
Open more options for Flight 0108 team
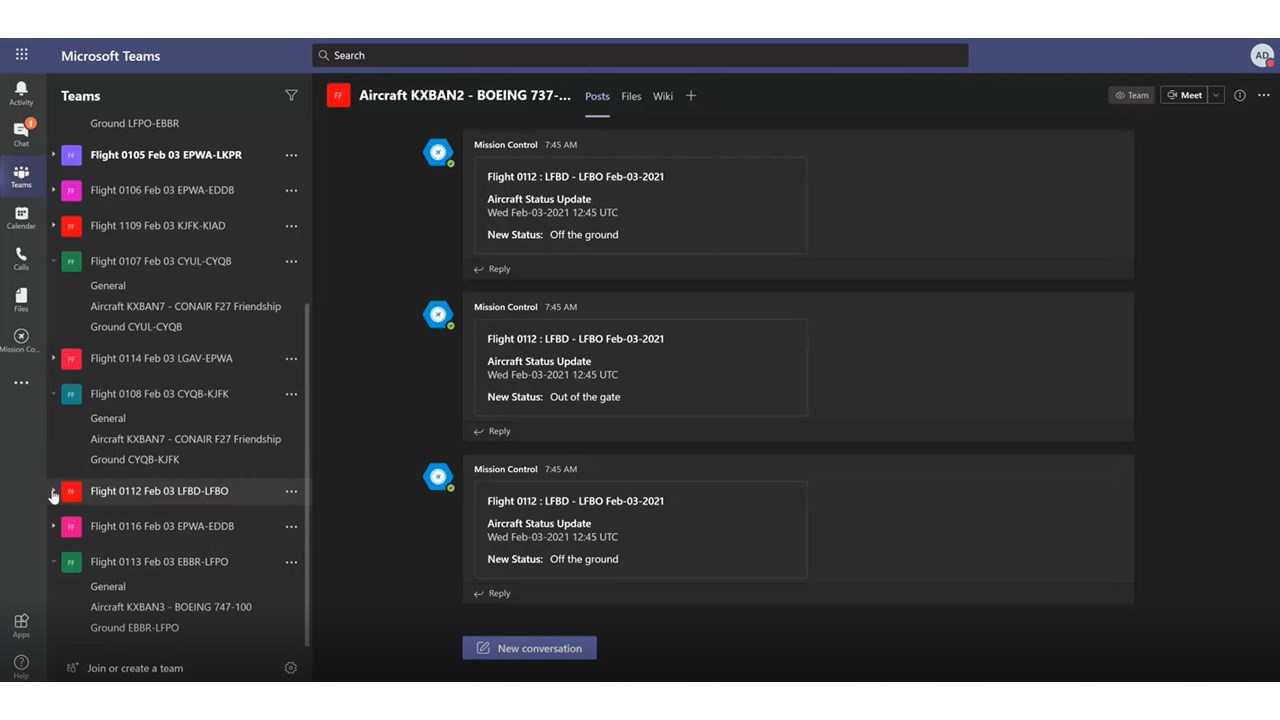[x=291, y=394]
